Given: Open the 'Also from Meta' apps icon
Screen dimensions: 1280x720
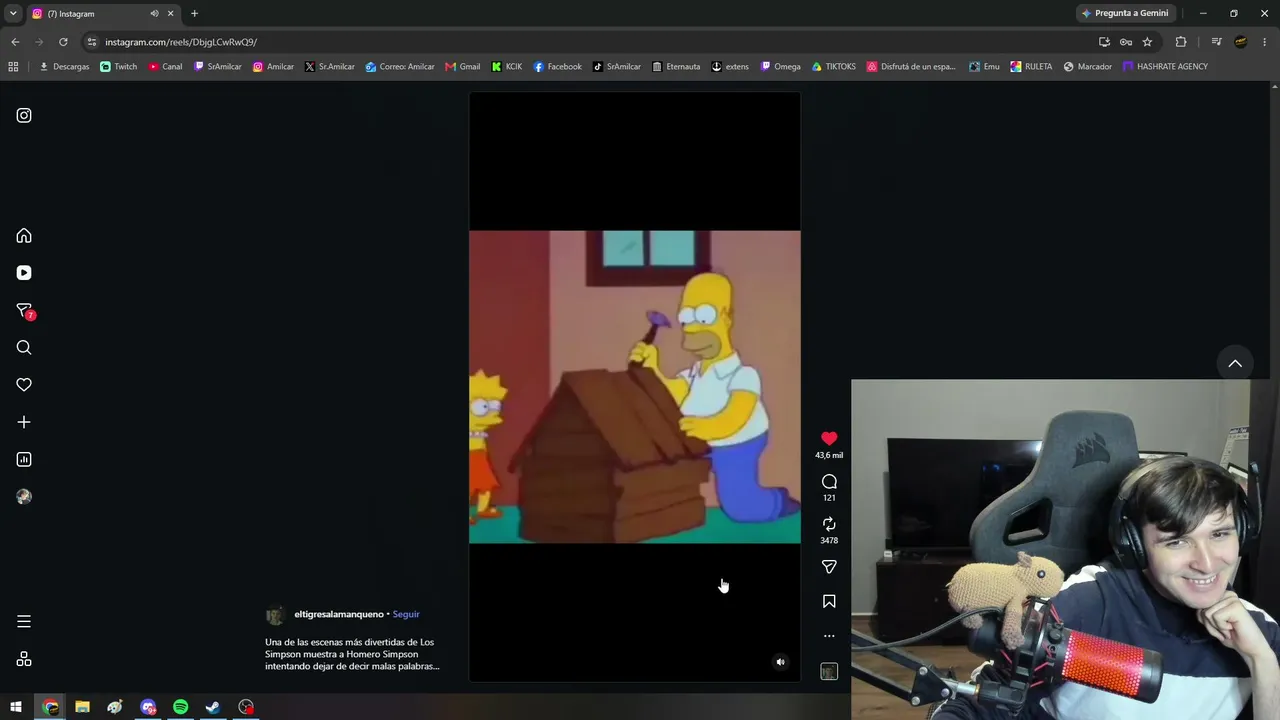Looking at the screenshot, I should coord(24,659).
